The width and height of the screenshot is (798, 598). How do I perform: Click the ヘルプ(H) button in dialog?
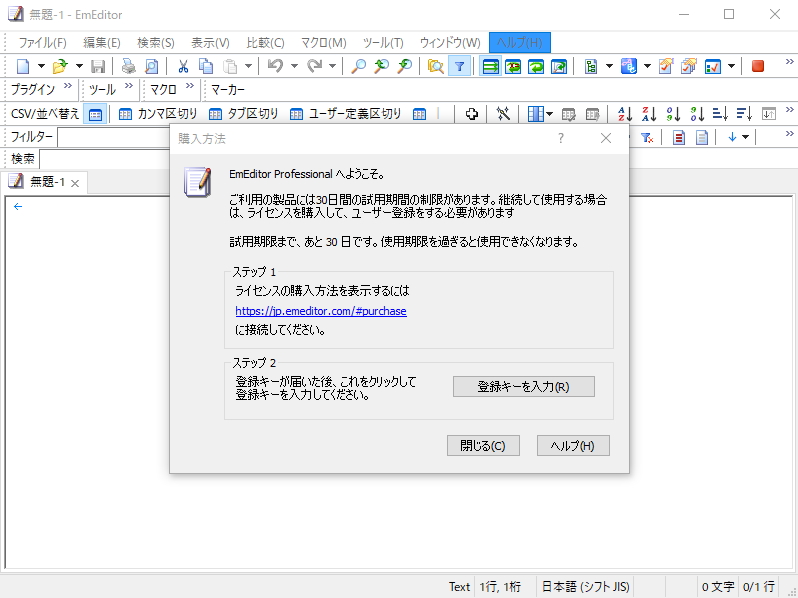[573, 446]
